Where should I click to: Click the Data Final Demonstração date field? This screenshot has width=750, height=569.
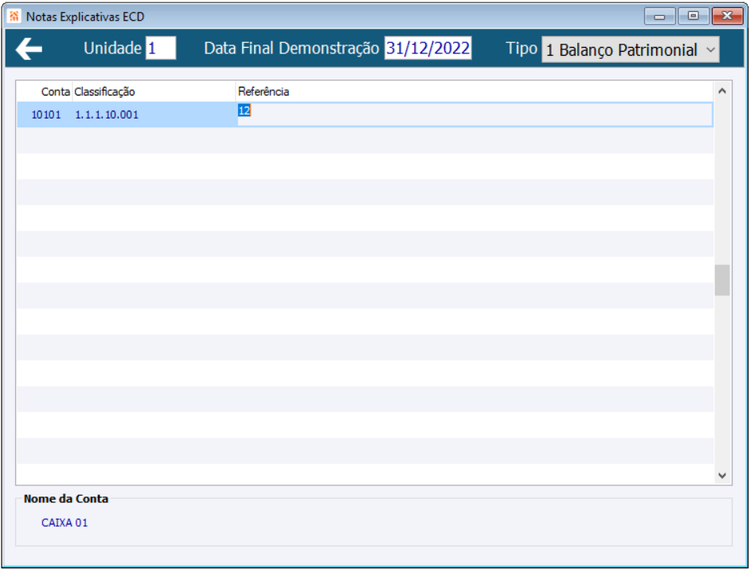(428, 48)
